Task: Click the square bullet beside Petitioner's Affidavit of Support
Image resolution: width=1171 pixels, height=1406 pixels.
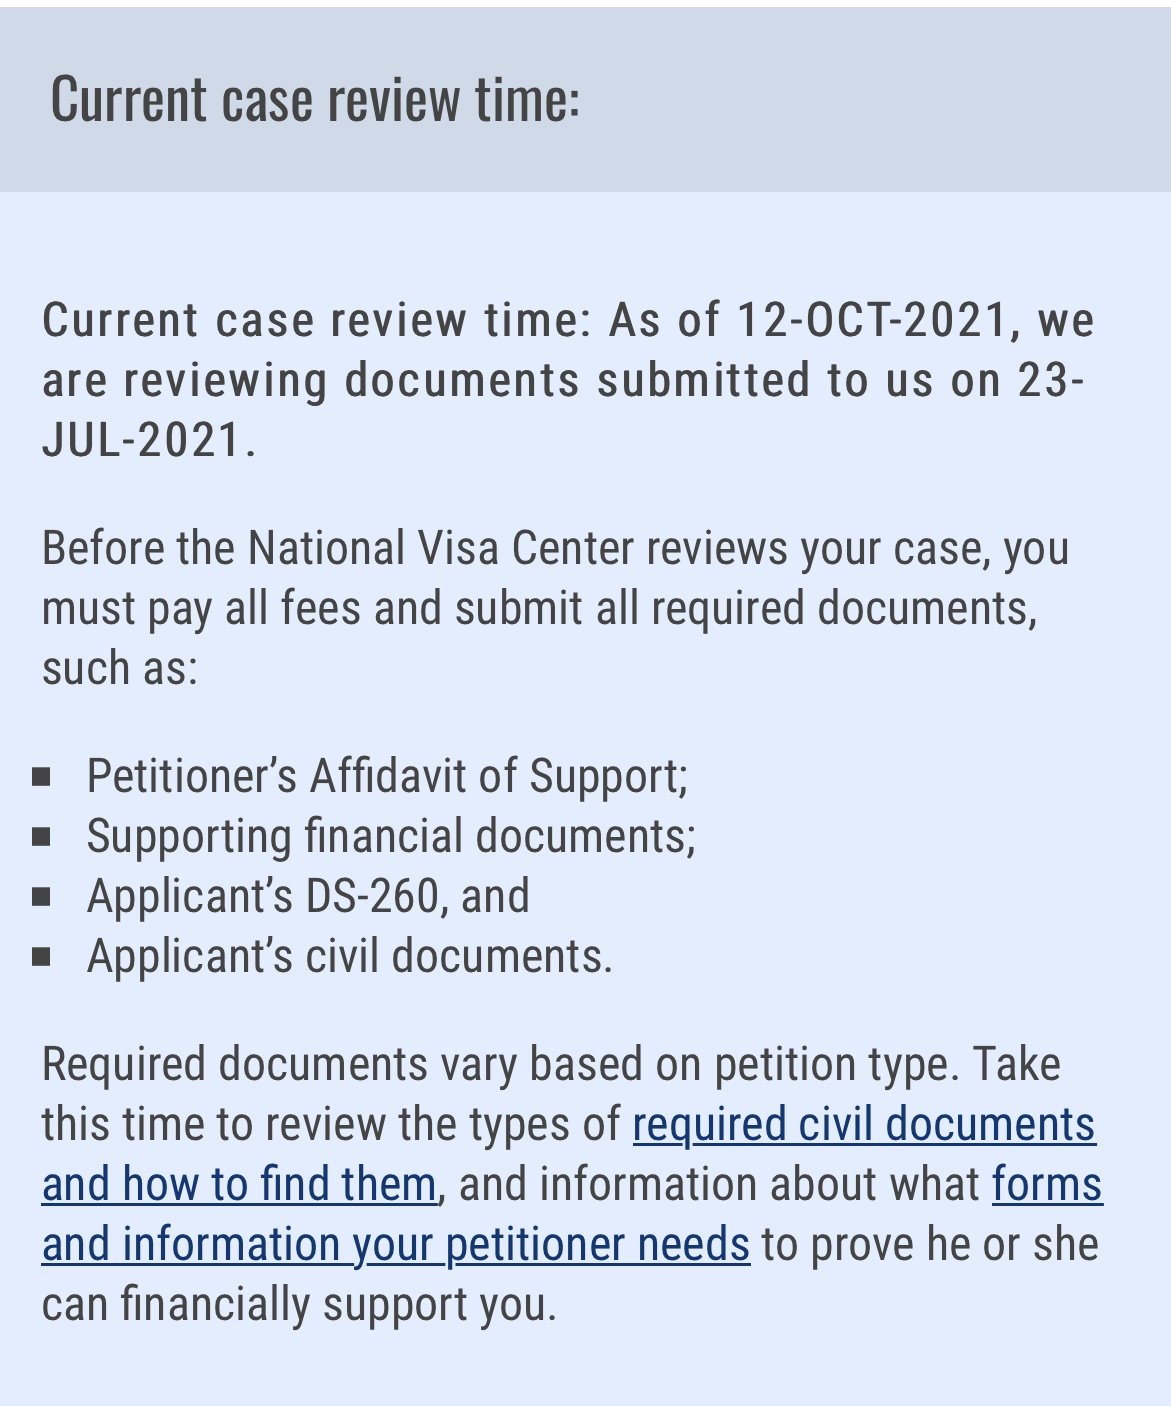Action: (x=41, y=777)
